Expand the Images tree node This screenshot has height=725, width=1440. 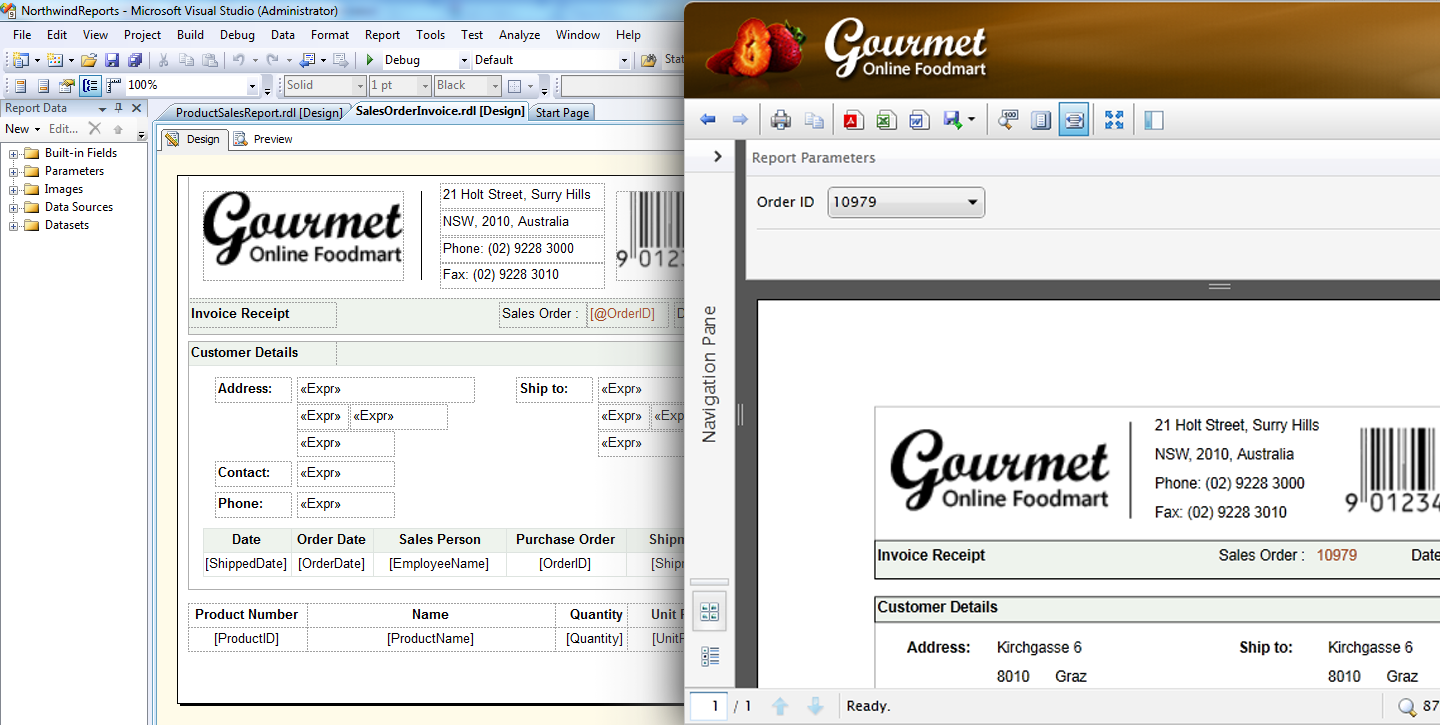[x=14, y=189]
